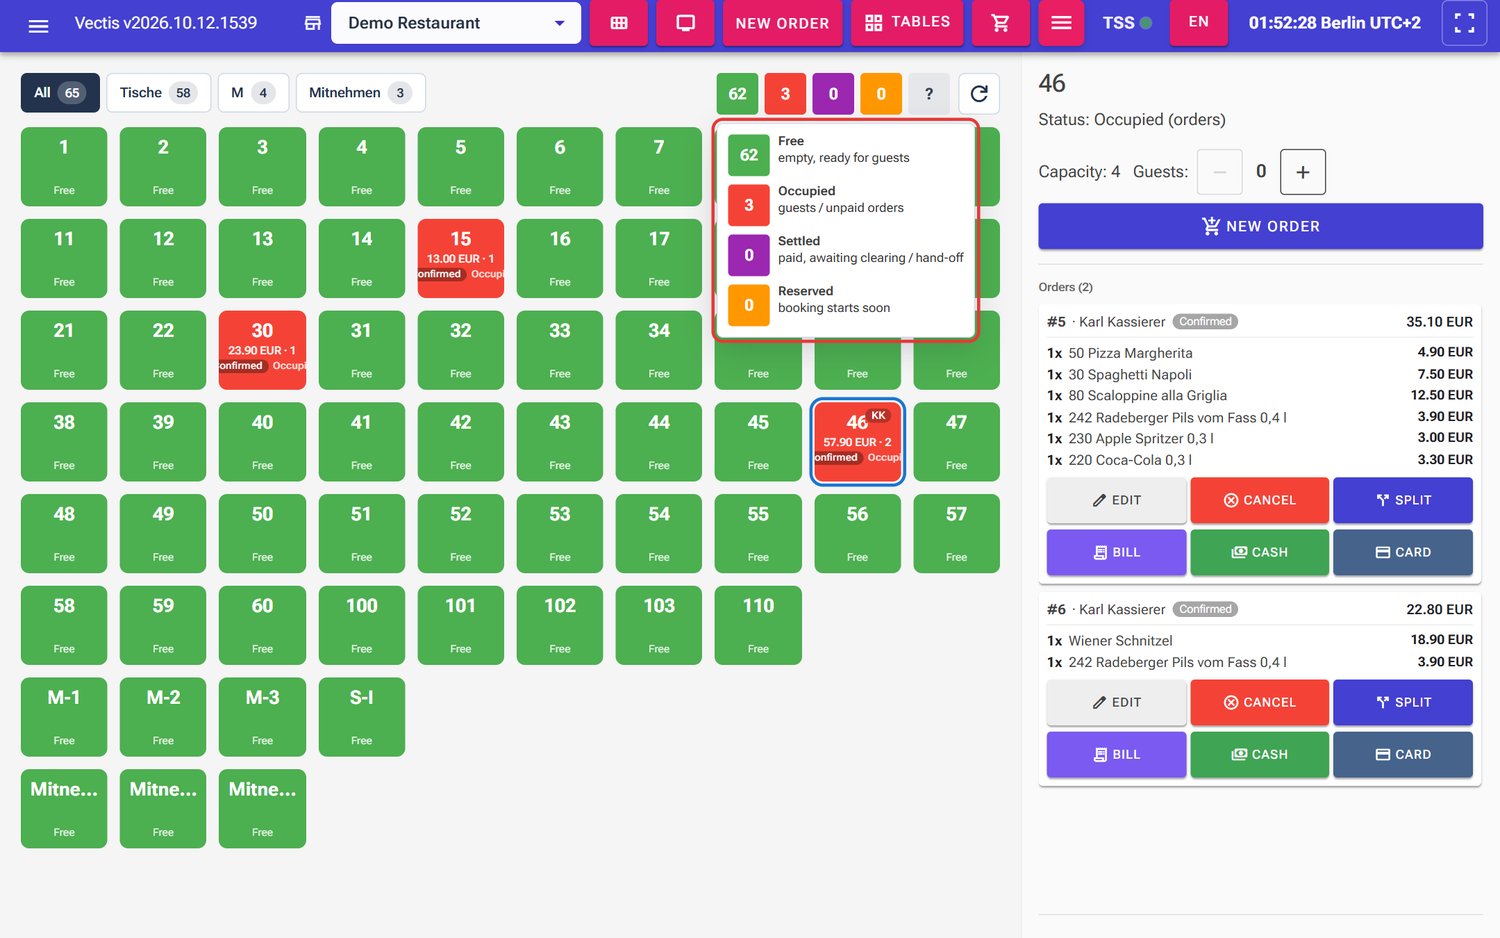Click the NEW ORDER button in top bar
The height and width of the screenshot is (938, 1500).
pos(782,23)
